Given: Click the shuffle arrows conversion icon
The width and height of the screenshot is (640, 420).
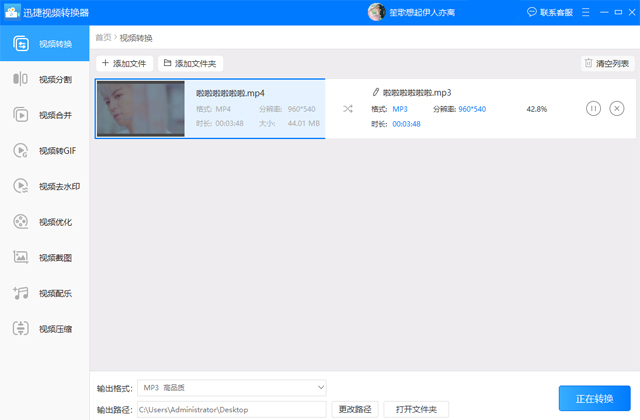Looking at the screenshot, I should click(x=348, y=109).
